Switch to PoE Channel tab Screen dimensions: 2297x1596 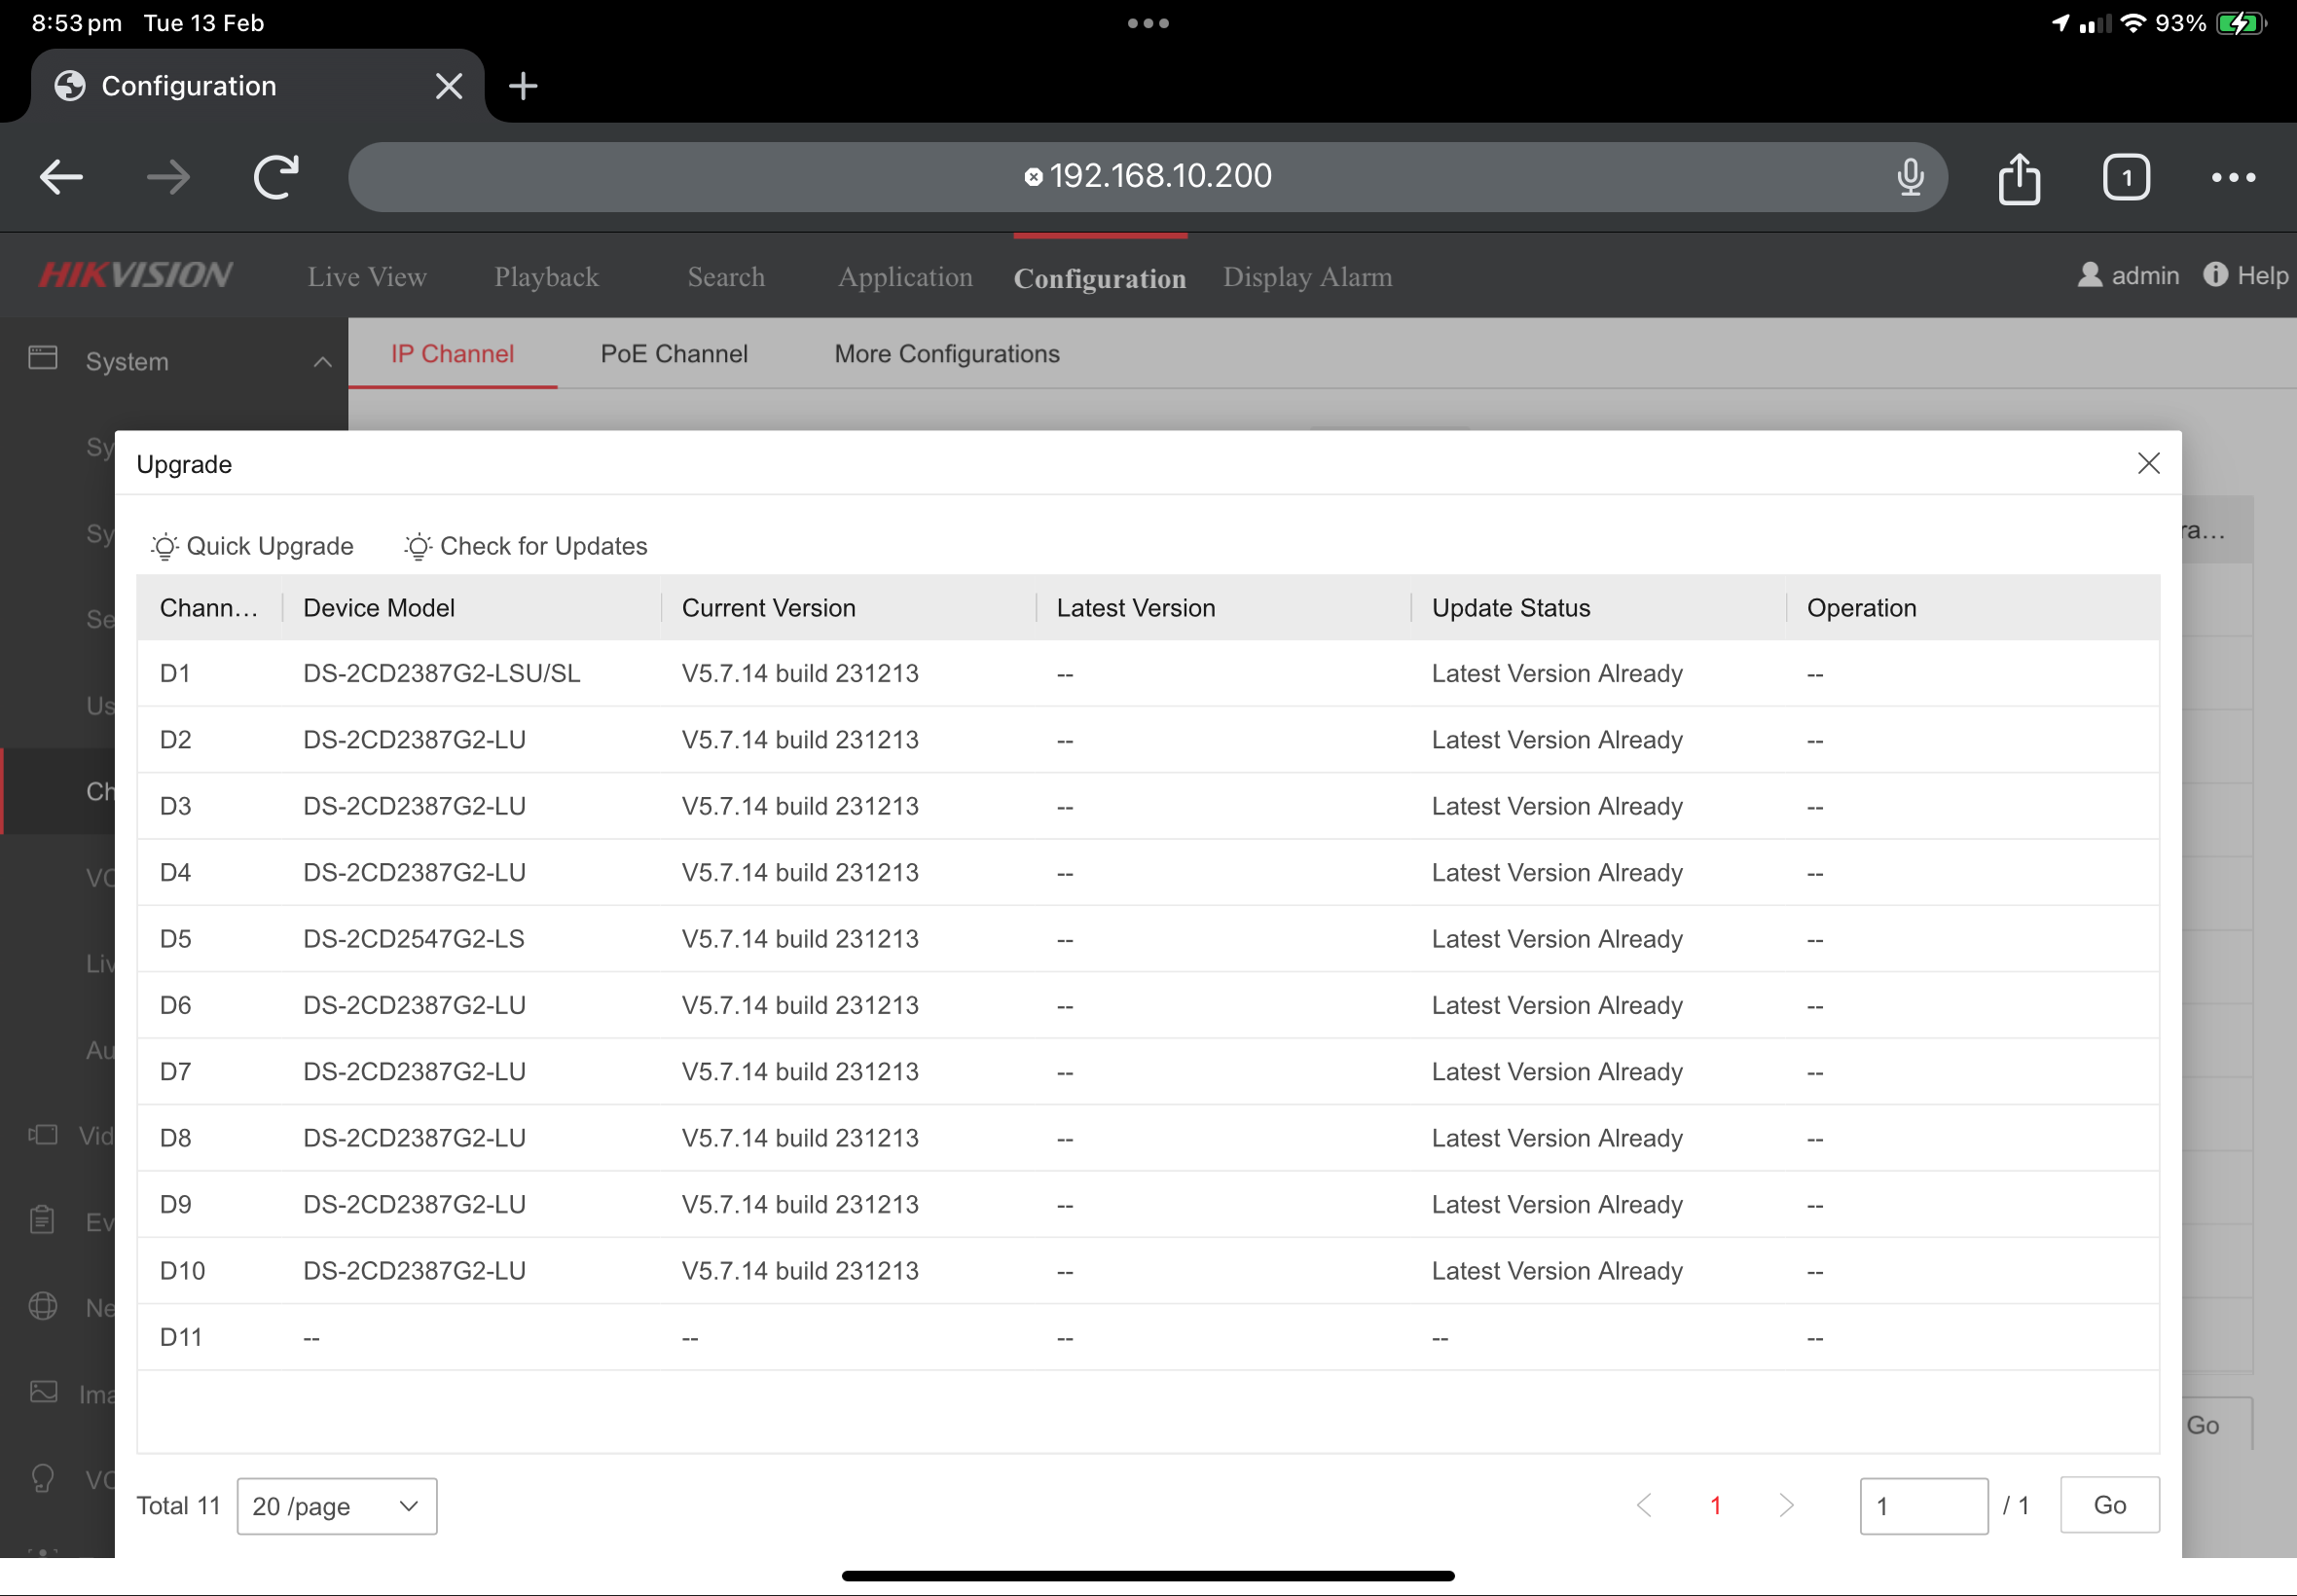point(673,354)
